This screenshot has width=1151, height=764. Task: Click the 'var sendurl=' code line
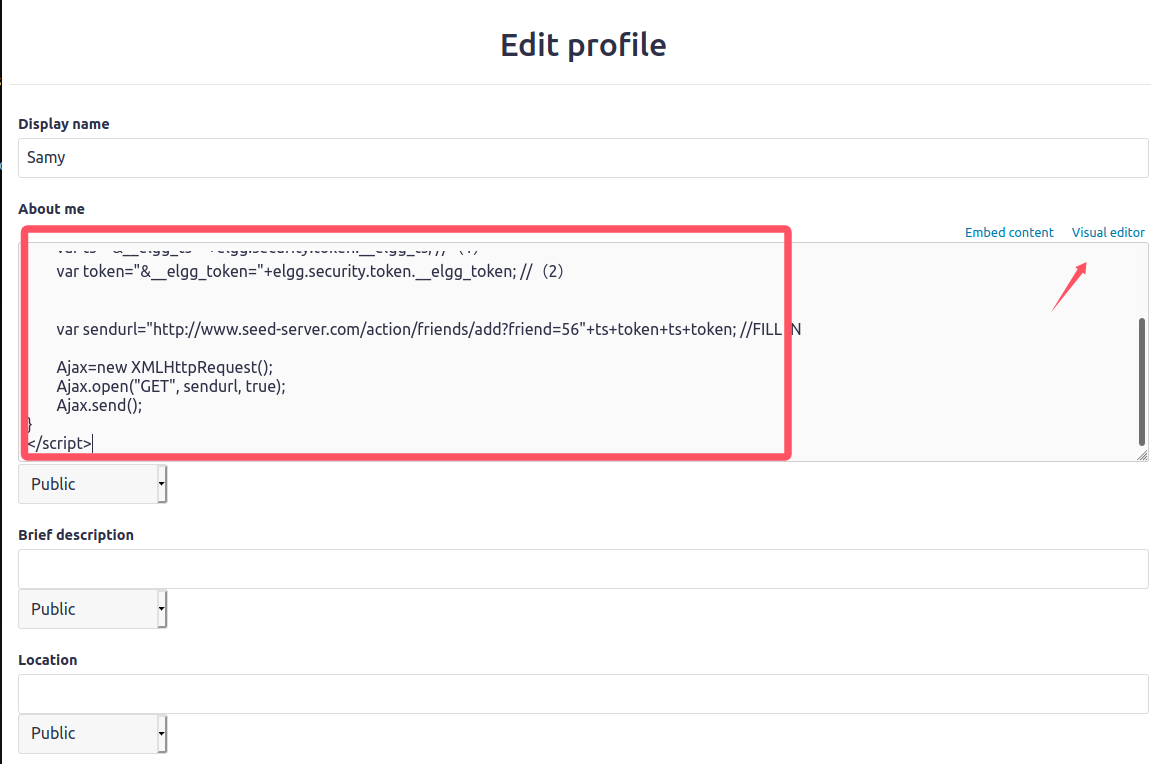[x=429, y=330]
